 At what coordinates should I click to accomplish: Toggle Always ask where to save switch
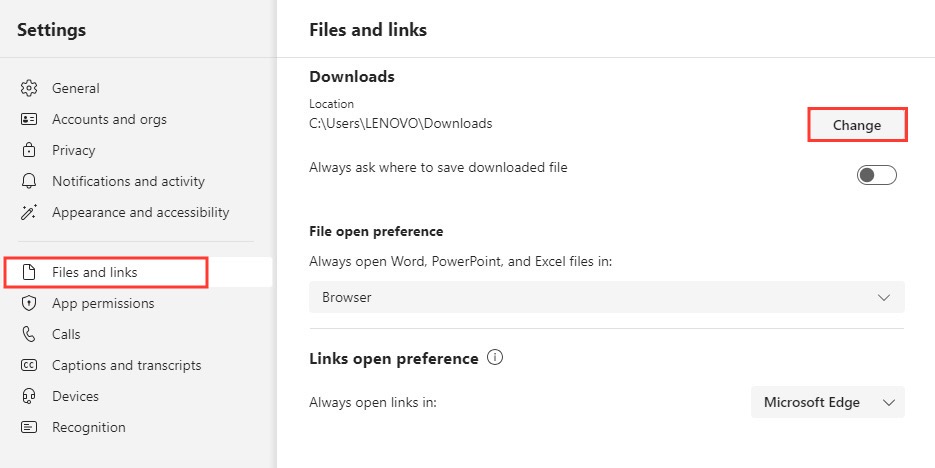click(x=877, y=175)
